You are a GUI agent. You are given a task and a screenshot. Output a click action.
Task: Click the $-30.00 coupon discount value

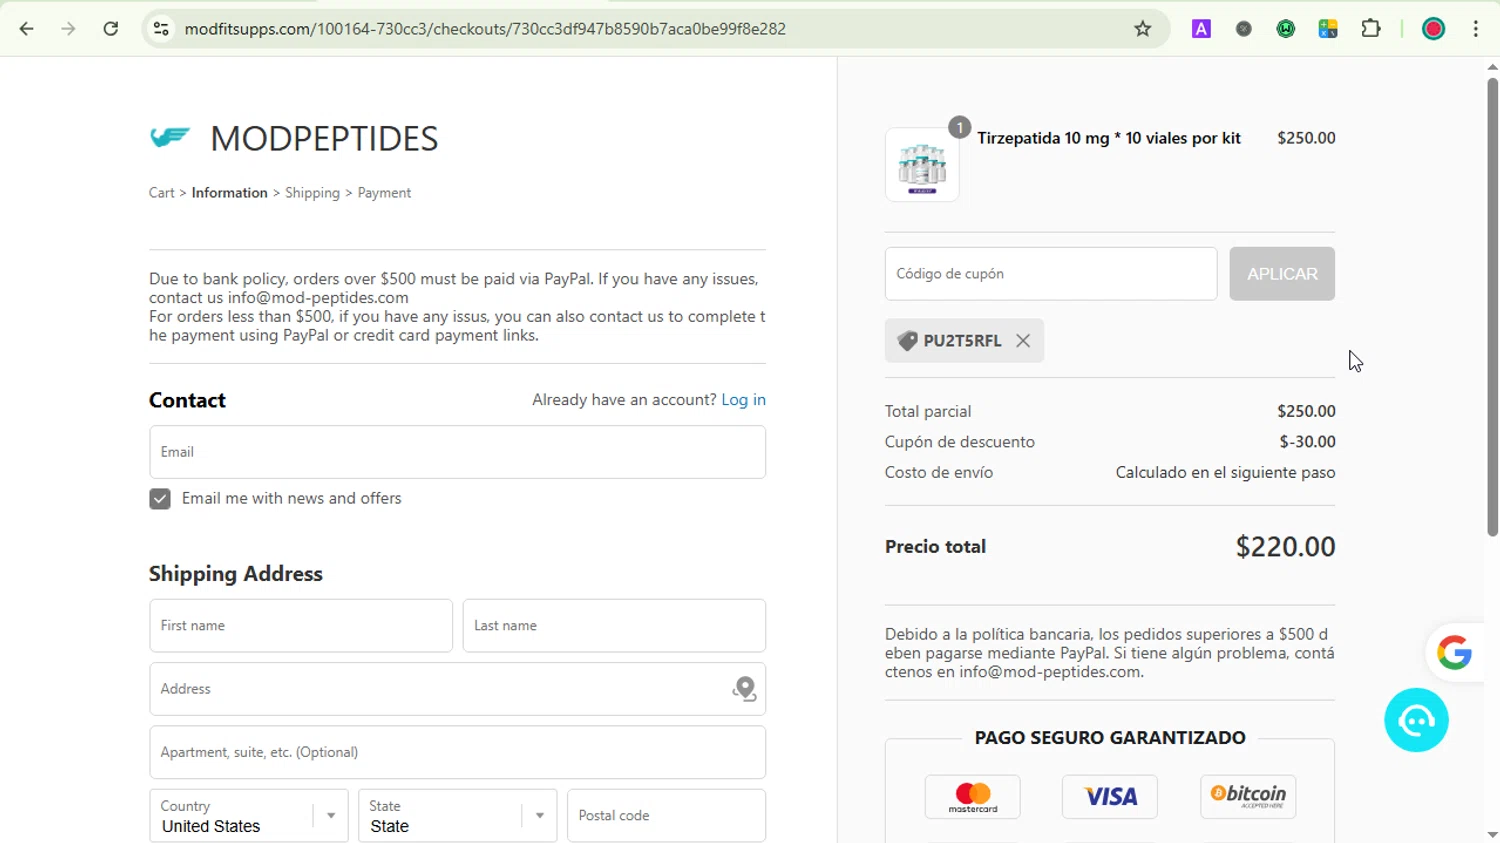coord(1307,442)
